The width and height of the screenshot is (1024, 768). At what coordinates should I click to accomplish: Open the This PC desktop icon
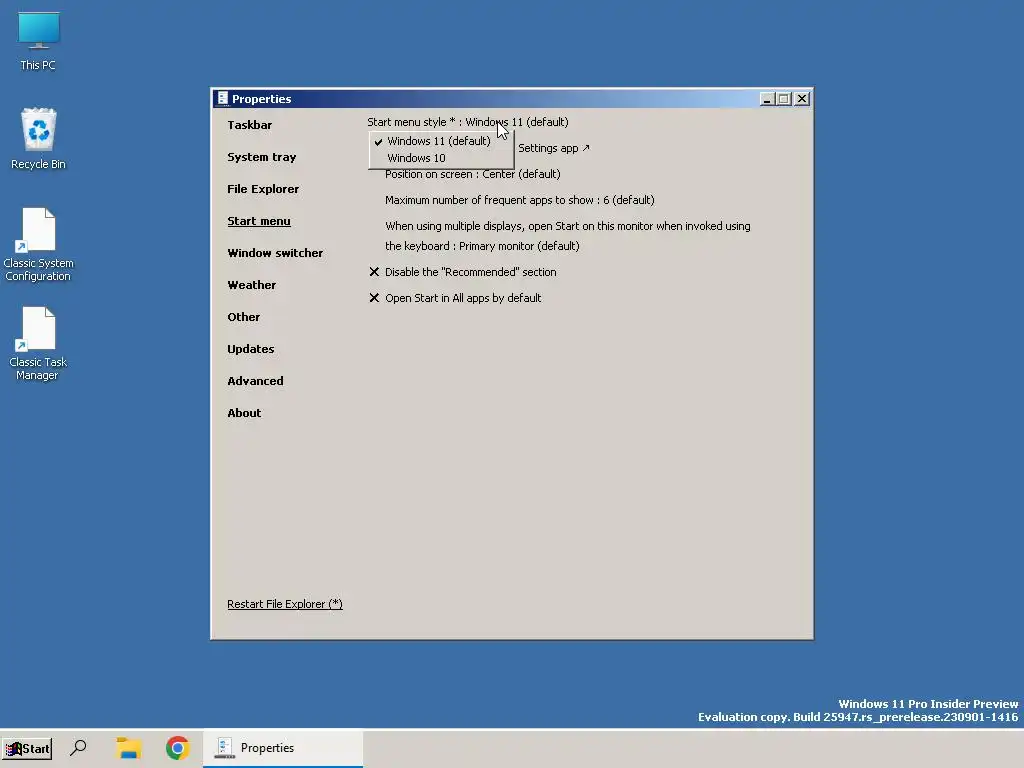pos(38,40)
